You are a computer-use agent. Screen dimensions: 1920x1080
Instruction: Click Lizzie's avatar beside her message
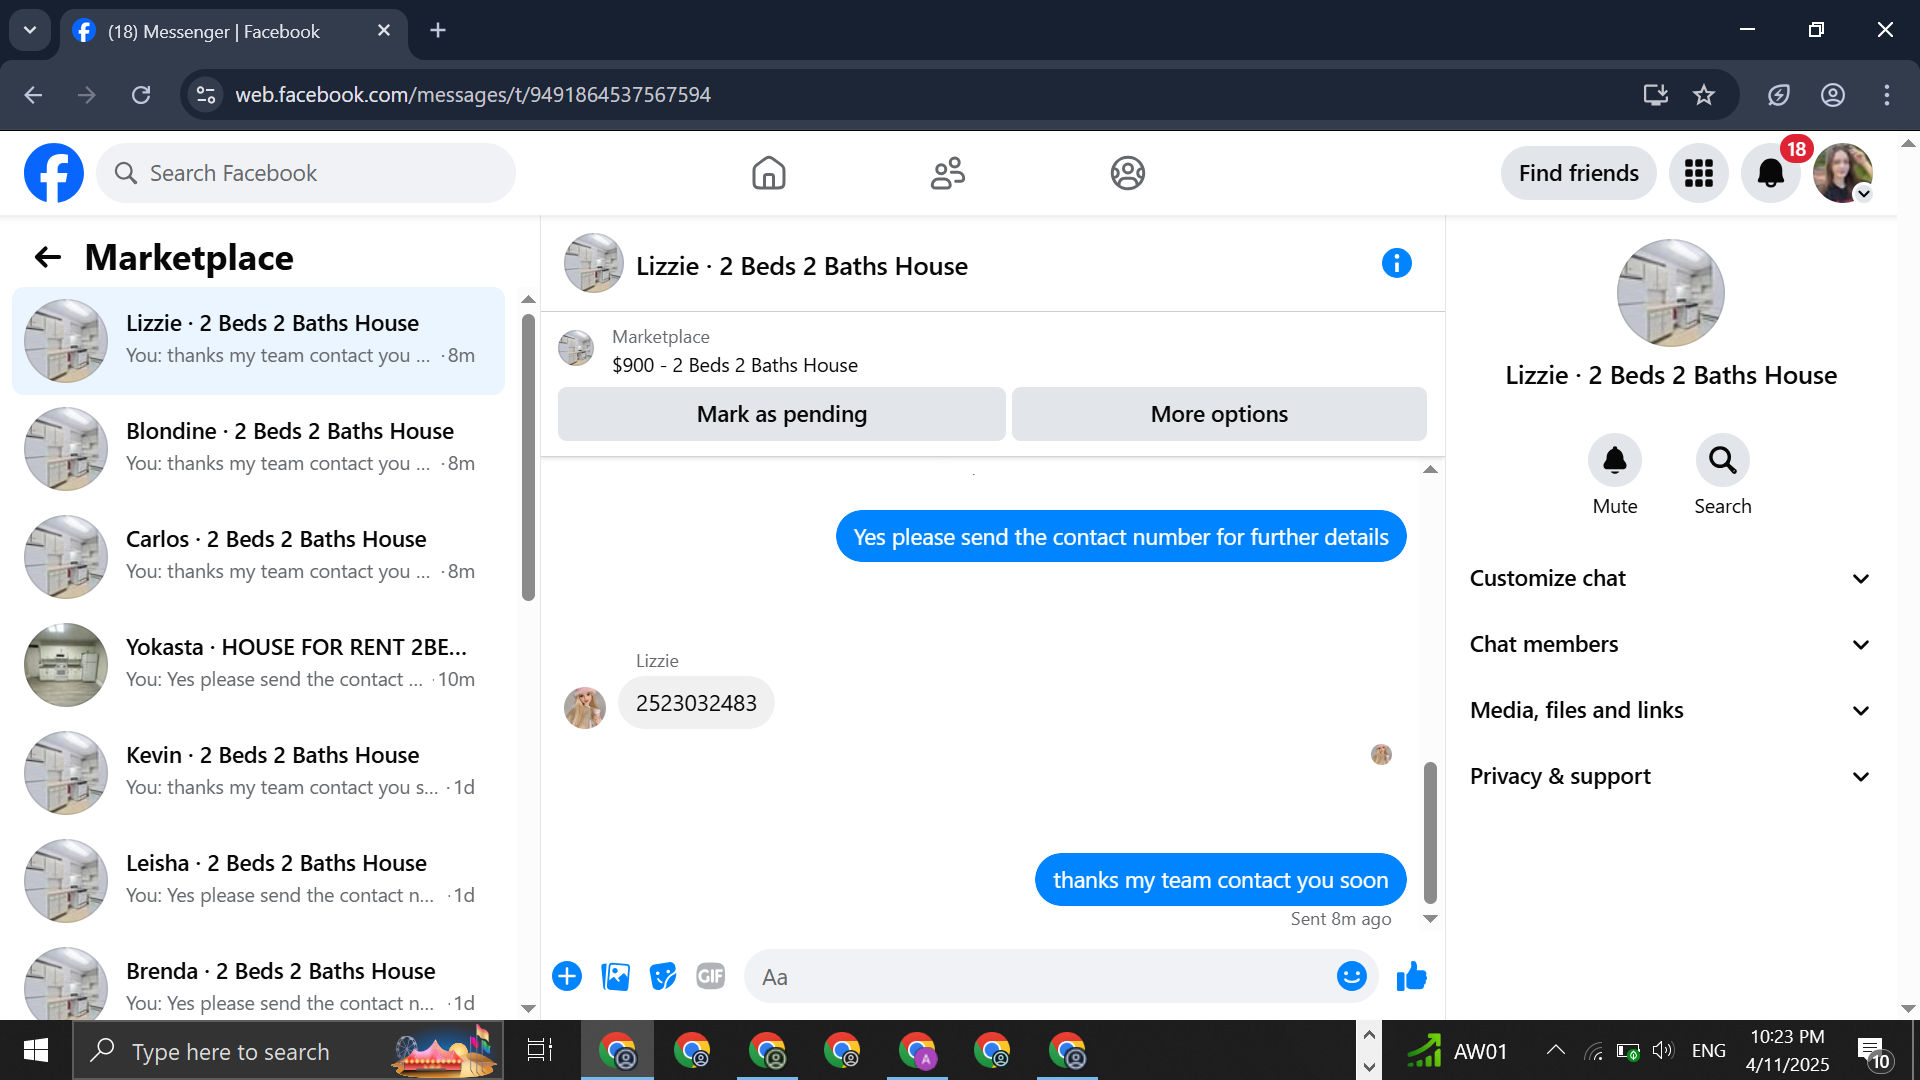click(585, 708)
